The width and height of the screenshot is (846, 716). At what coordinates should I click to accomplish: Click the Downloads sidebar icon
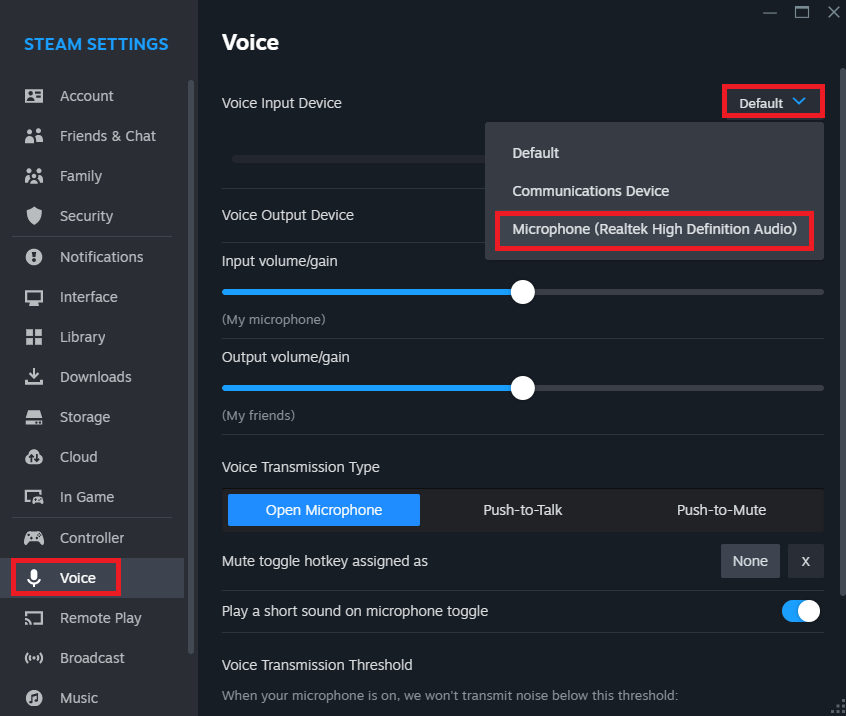click(x=35, y=377)
